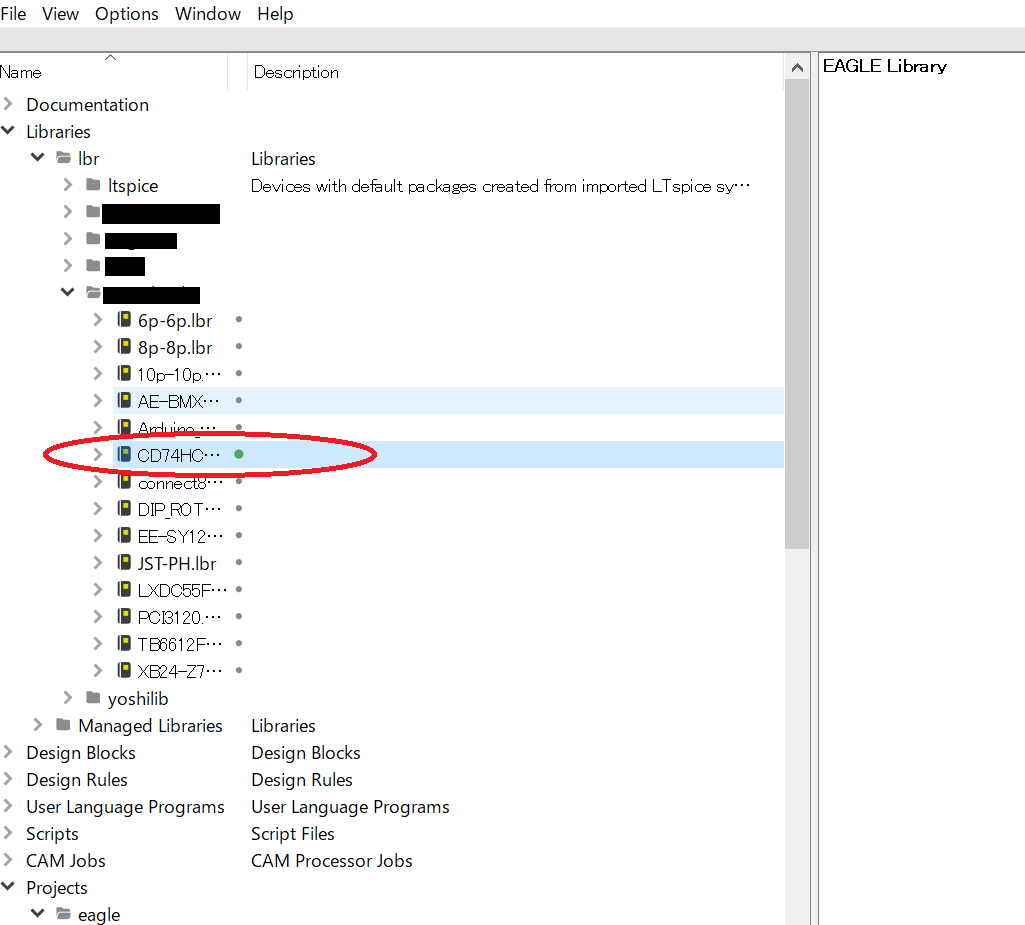Screen dimensions: 1025x925
Task: Collapse the Libraries tree node
Action: [x=8, y=131]
